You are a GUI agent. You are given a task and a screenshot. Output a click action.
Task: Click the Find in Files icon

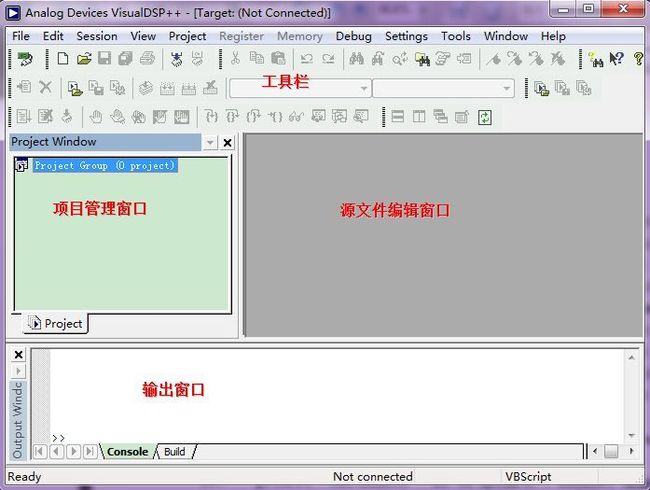click(x=422, y=59)
